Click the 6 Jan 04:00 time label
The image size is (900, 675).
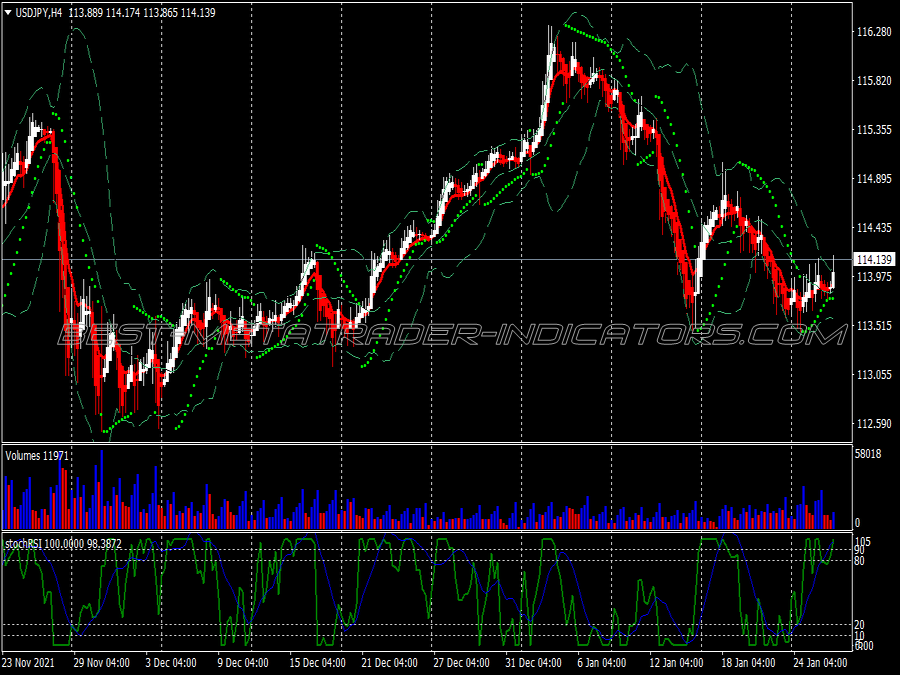coord(602,662)
